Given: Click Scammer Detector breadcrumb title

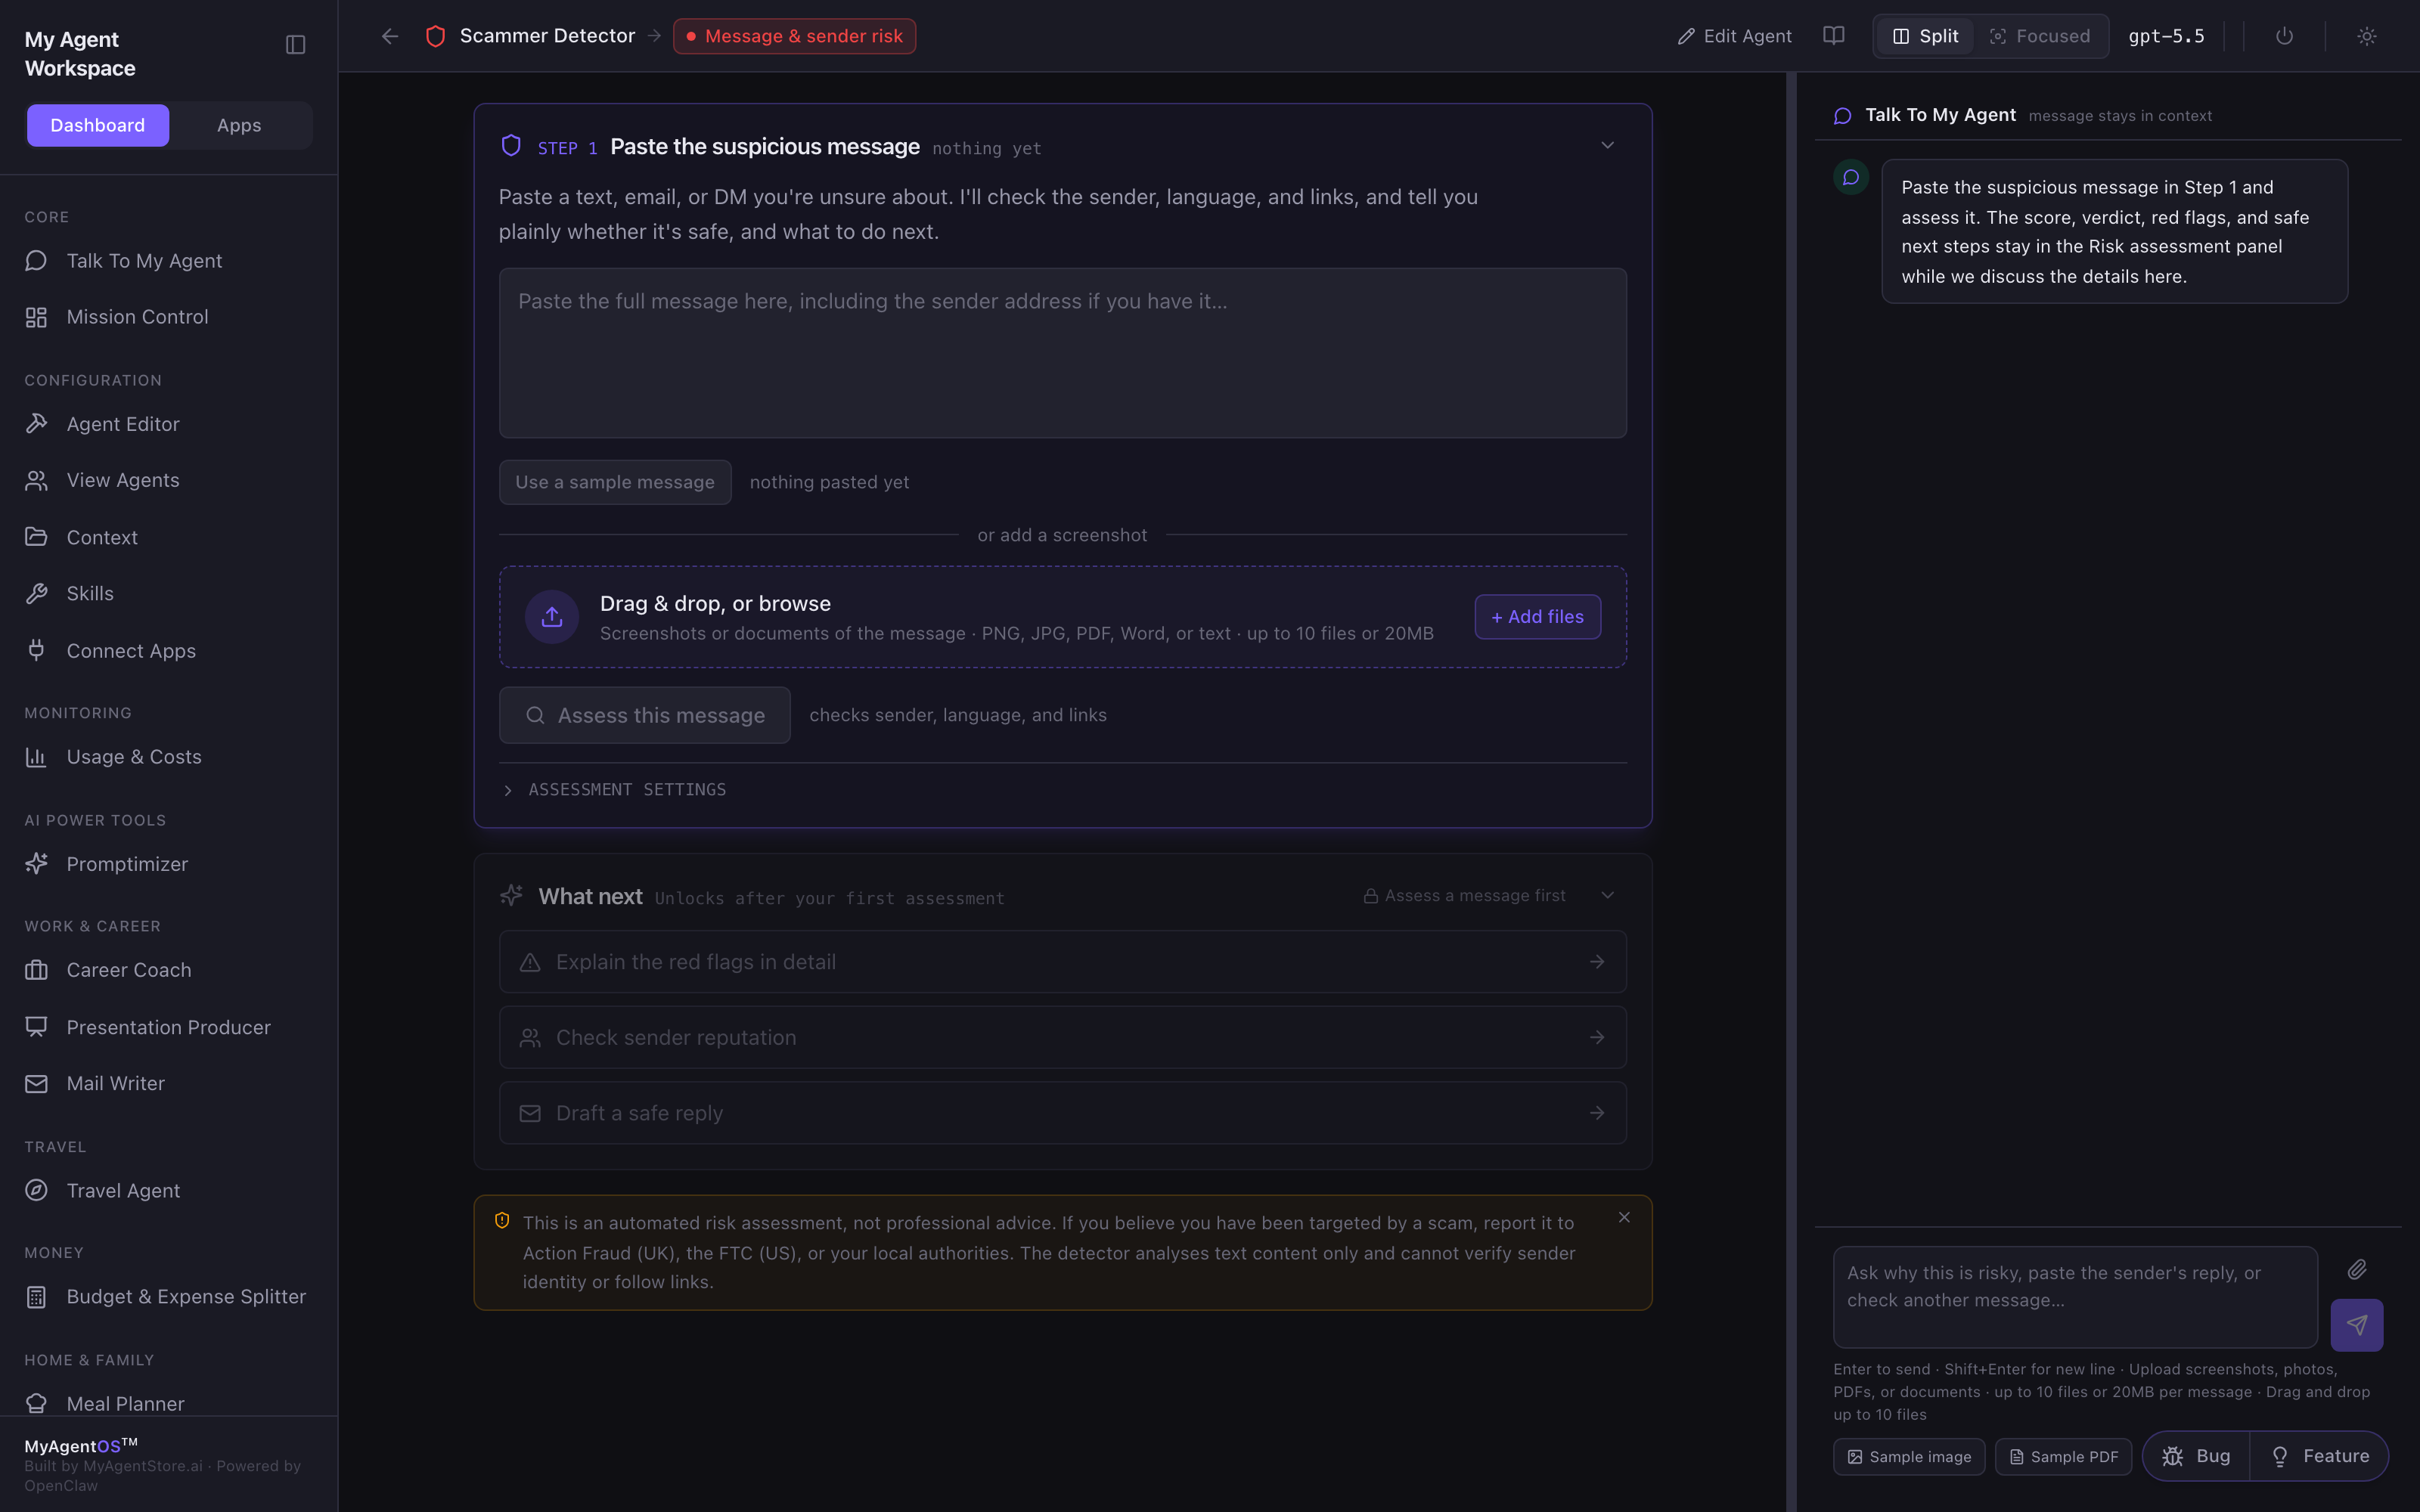Looking at the screenshot, I should (x=547, y=36).
